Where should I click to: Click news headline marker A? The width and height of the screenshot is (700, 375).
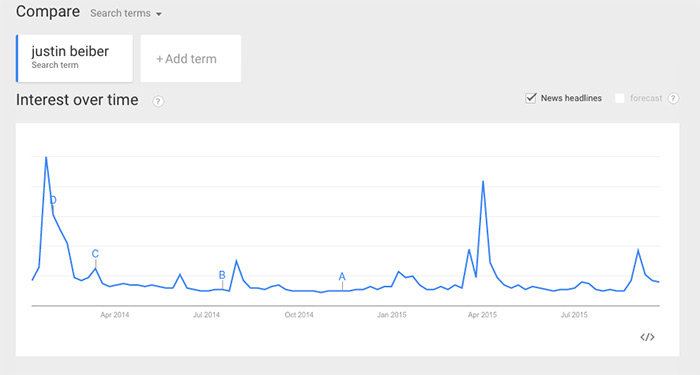[x=342, y=277]
